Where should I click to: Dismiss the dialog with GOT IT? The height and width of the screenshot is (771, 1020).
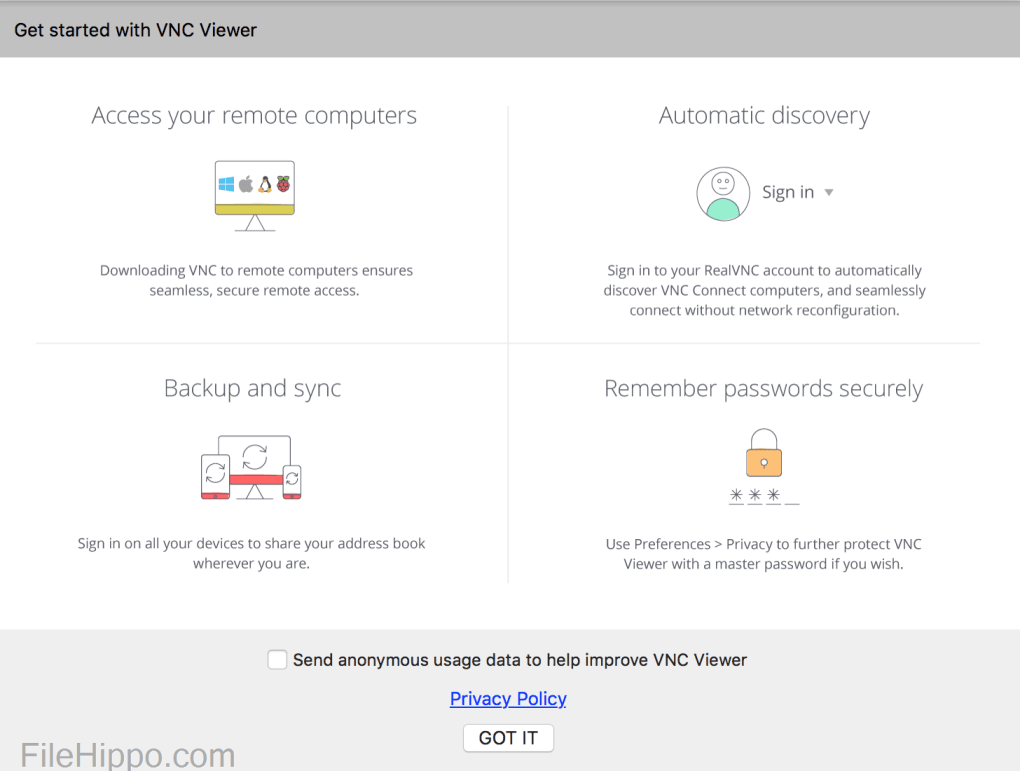click(x=508, y=738)
